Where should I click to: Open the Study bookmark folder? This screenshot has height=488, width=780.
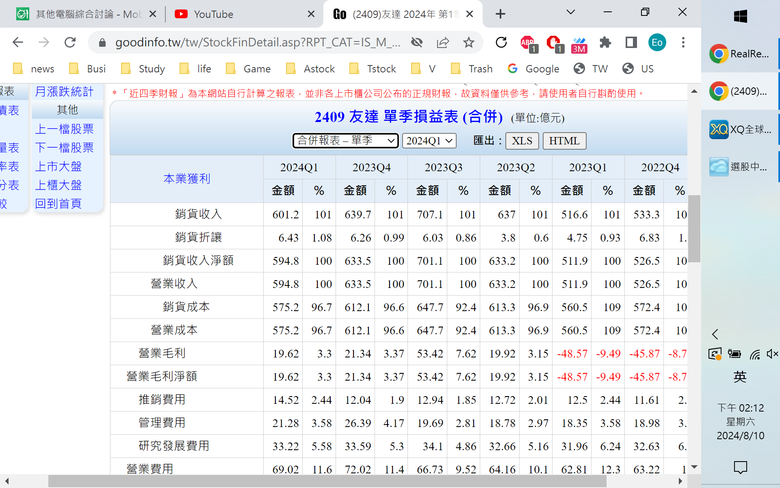143,69
